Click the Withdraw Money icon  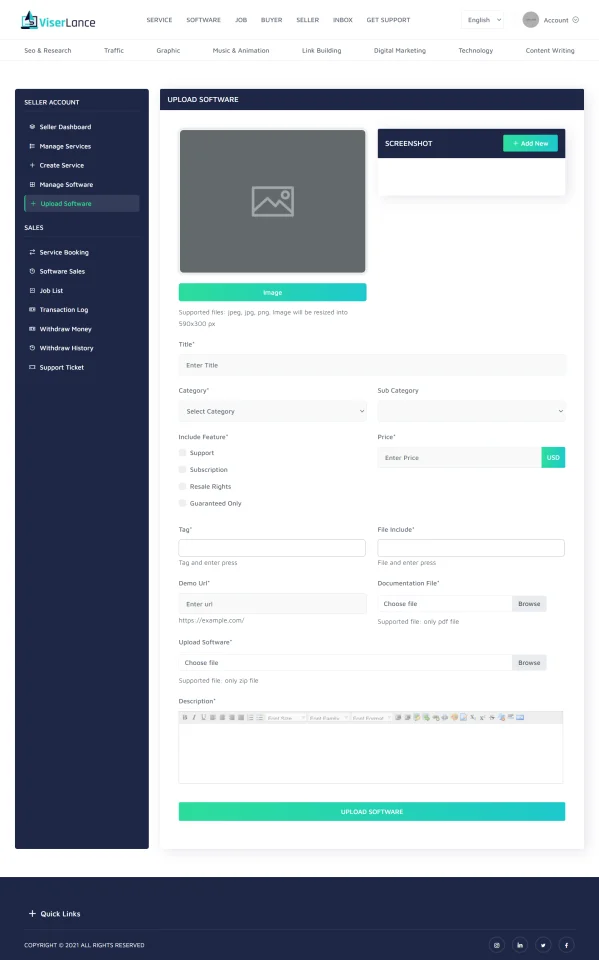pos(32,329)
